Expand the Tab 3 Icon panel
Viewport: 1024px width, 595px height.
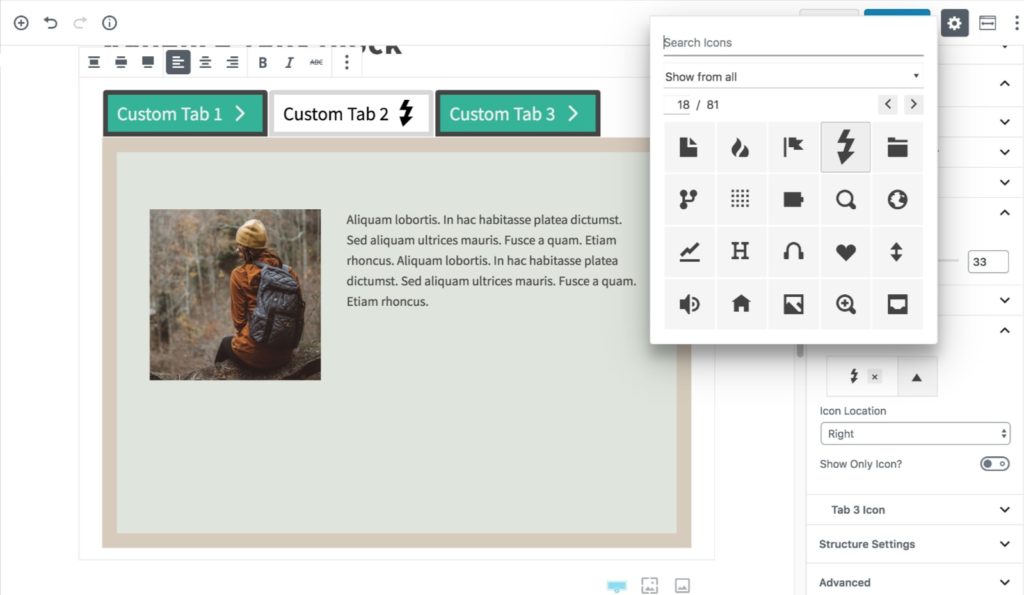[x=914, y=510]
